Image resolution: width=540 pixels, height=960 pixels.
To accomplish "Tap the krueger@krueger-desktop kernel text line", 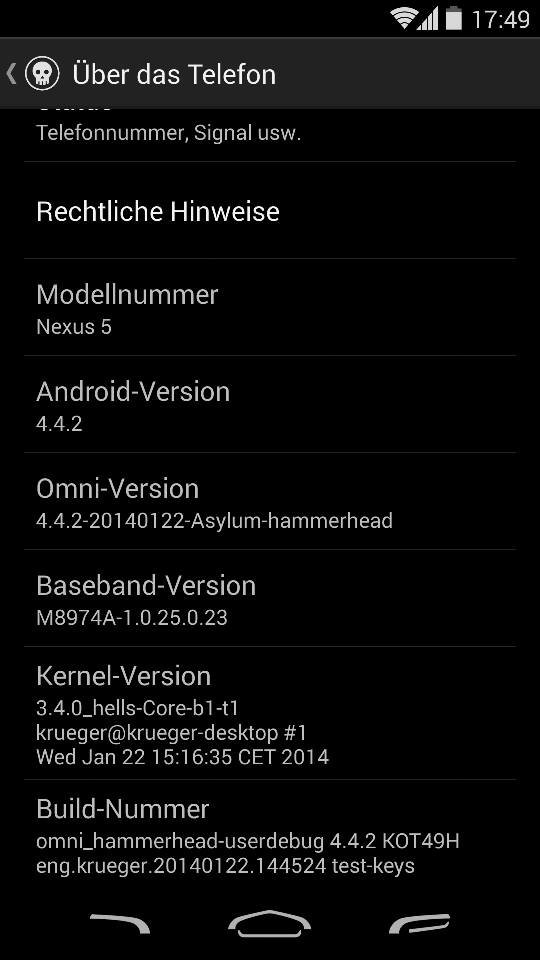I will coord(171,732).
